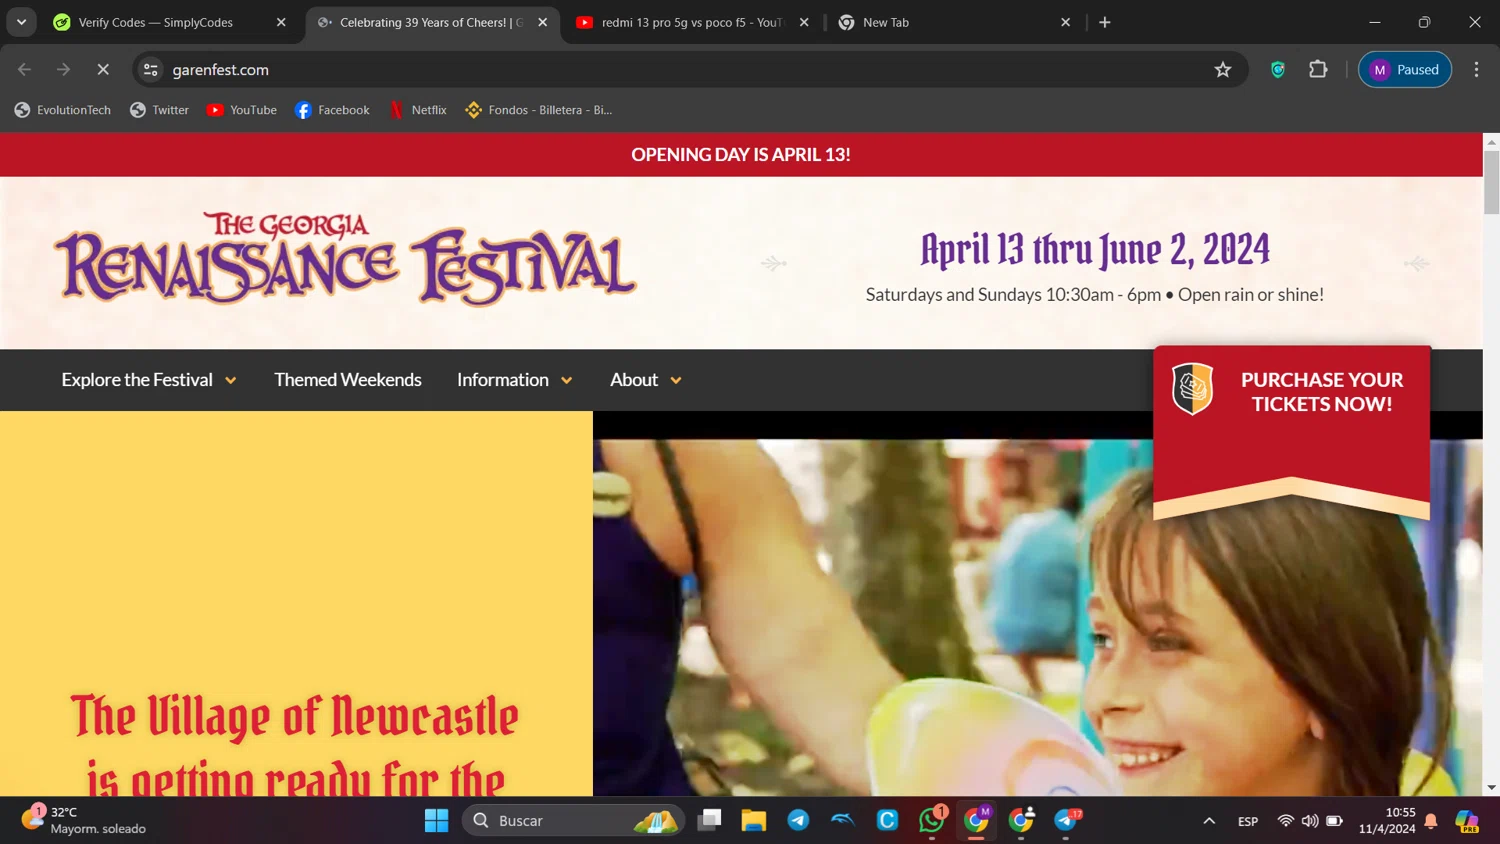Open WhatsApp from taskbar
Viewport: 1500px width, 844px height.
(932, 820)
